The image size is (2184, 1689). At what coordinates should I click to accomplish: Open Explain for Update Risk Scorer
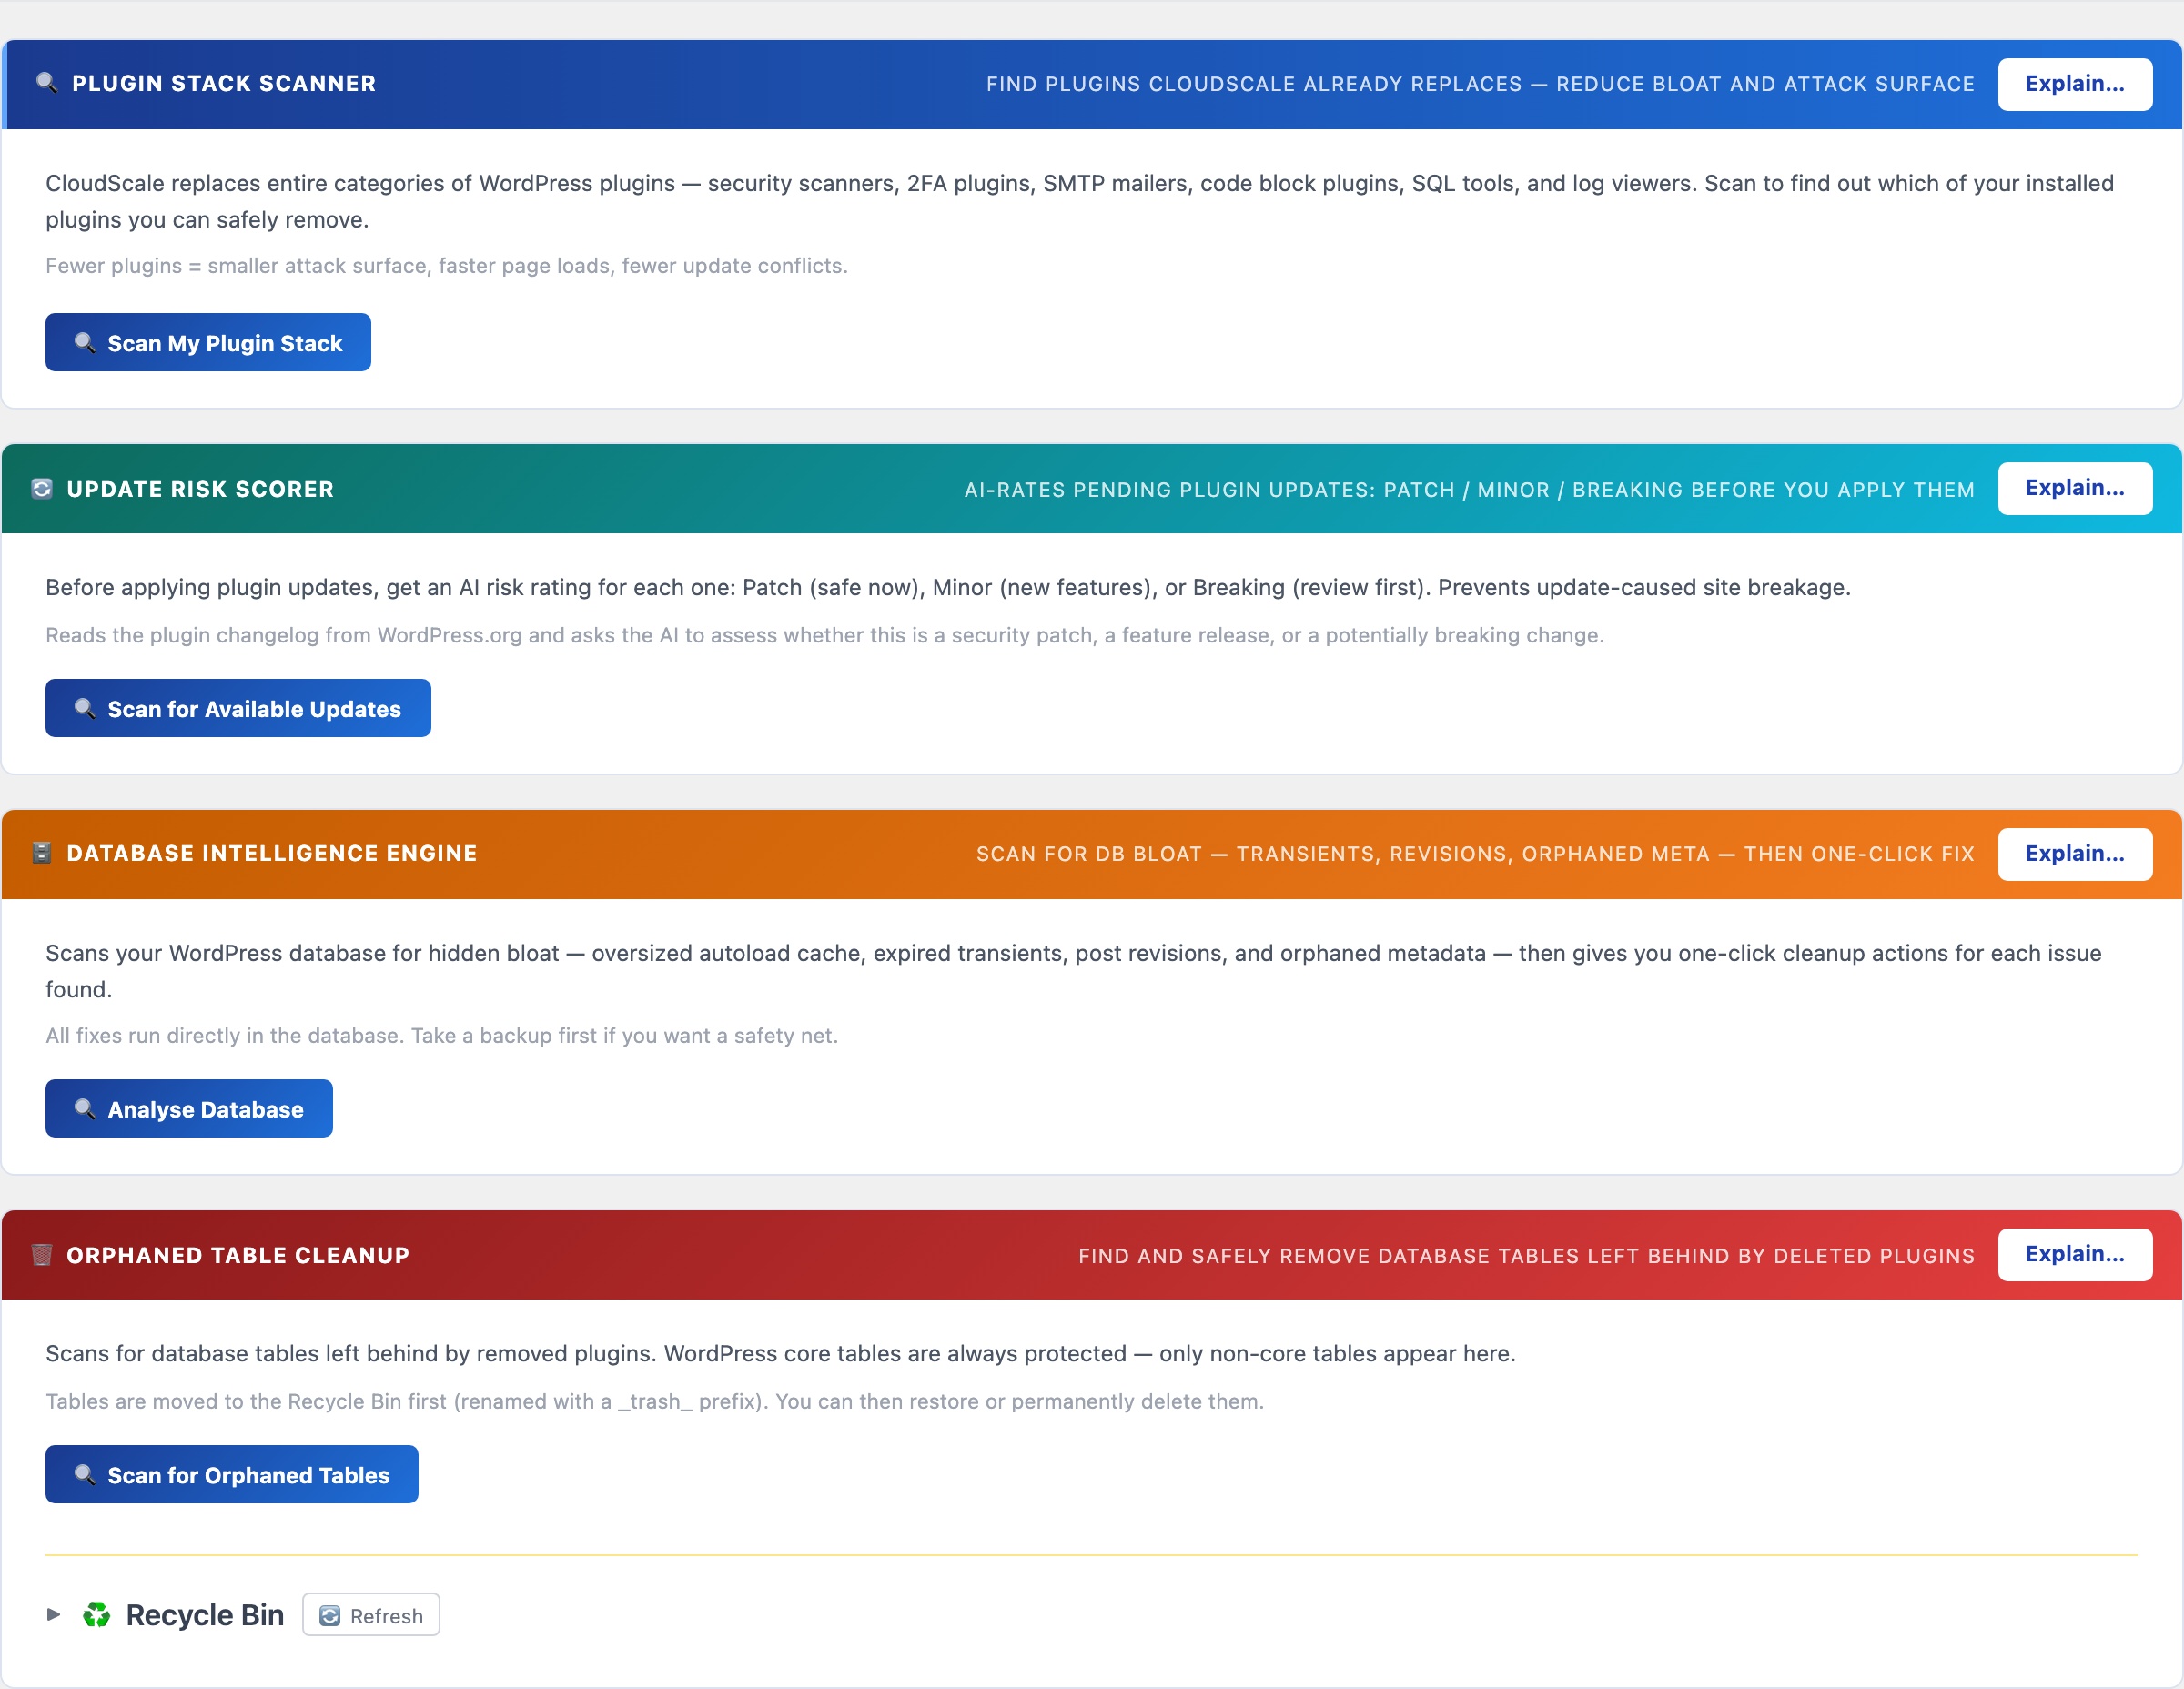tap(2075, 488)
